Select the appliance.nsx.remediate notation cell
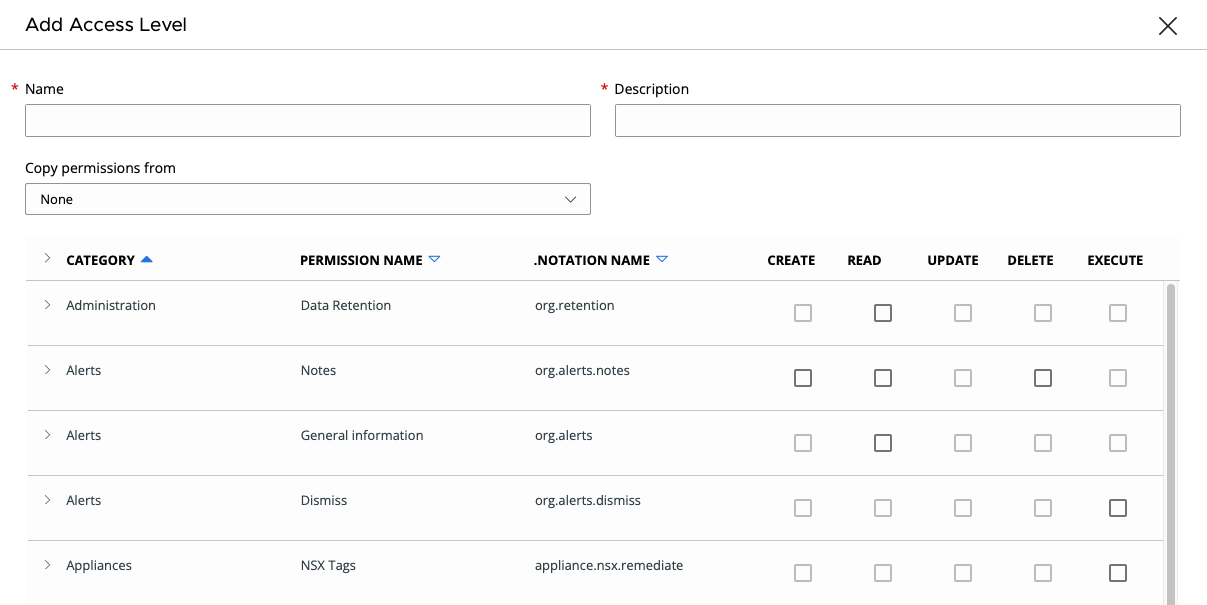This screenshot has width=1207, height=605. point(608,565)
